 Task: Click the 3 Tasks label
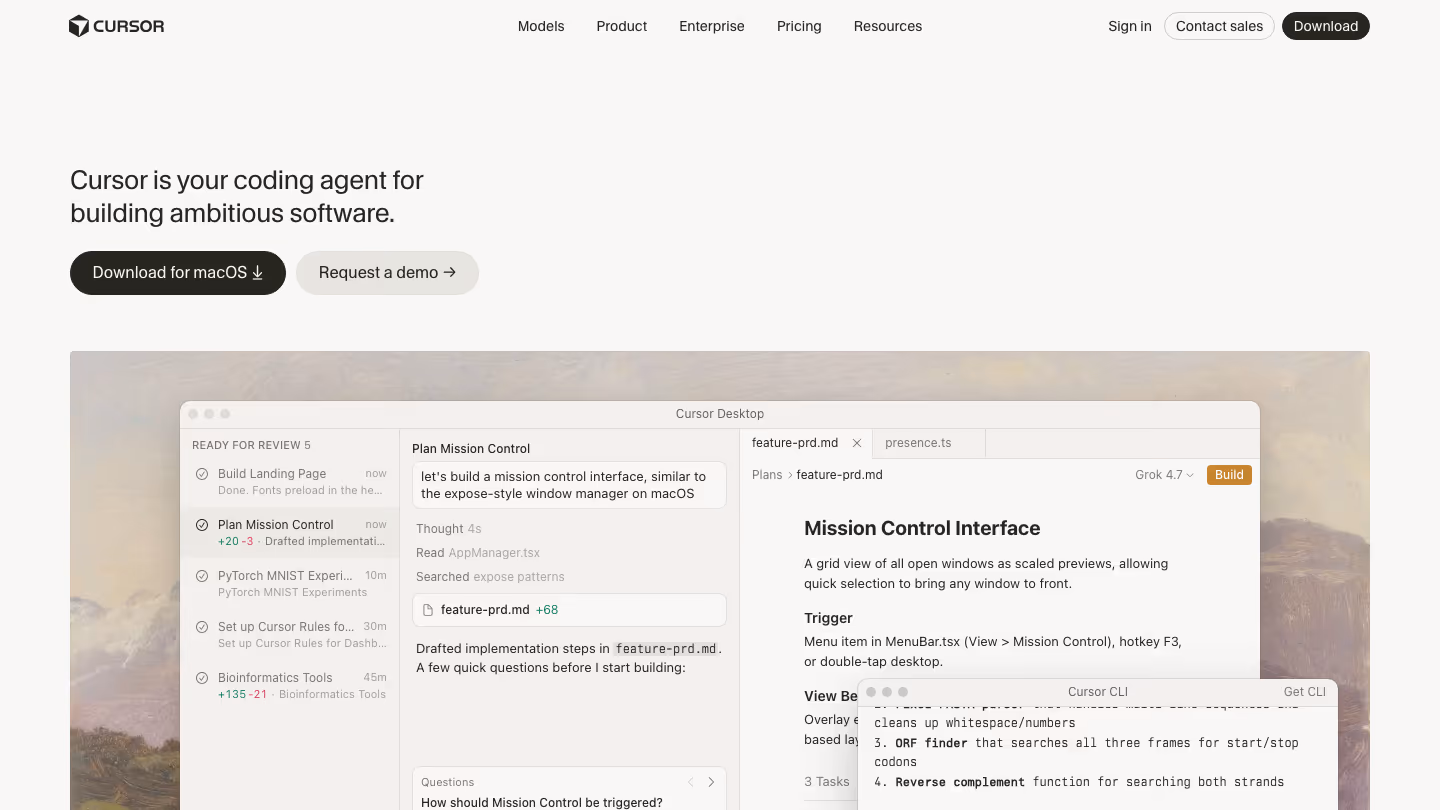[827, 782]
